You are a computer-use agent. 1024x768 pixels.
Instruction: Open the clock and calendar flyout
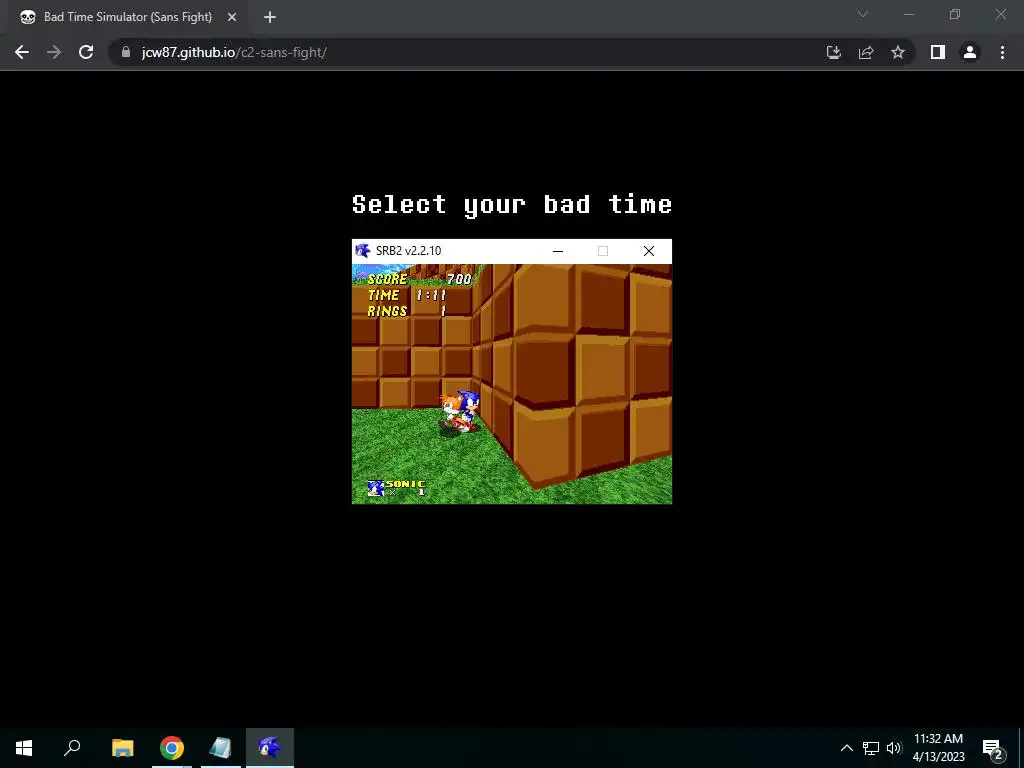point(938,748)
